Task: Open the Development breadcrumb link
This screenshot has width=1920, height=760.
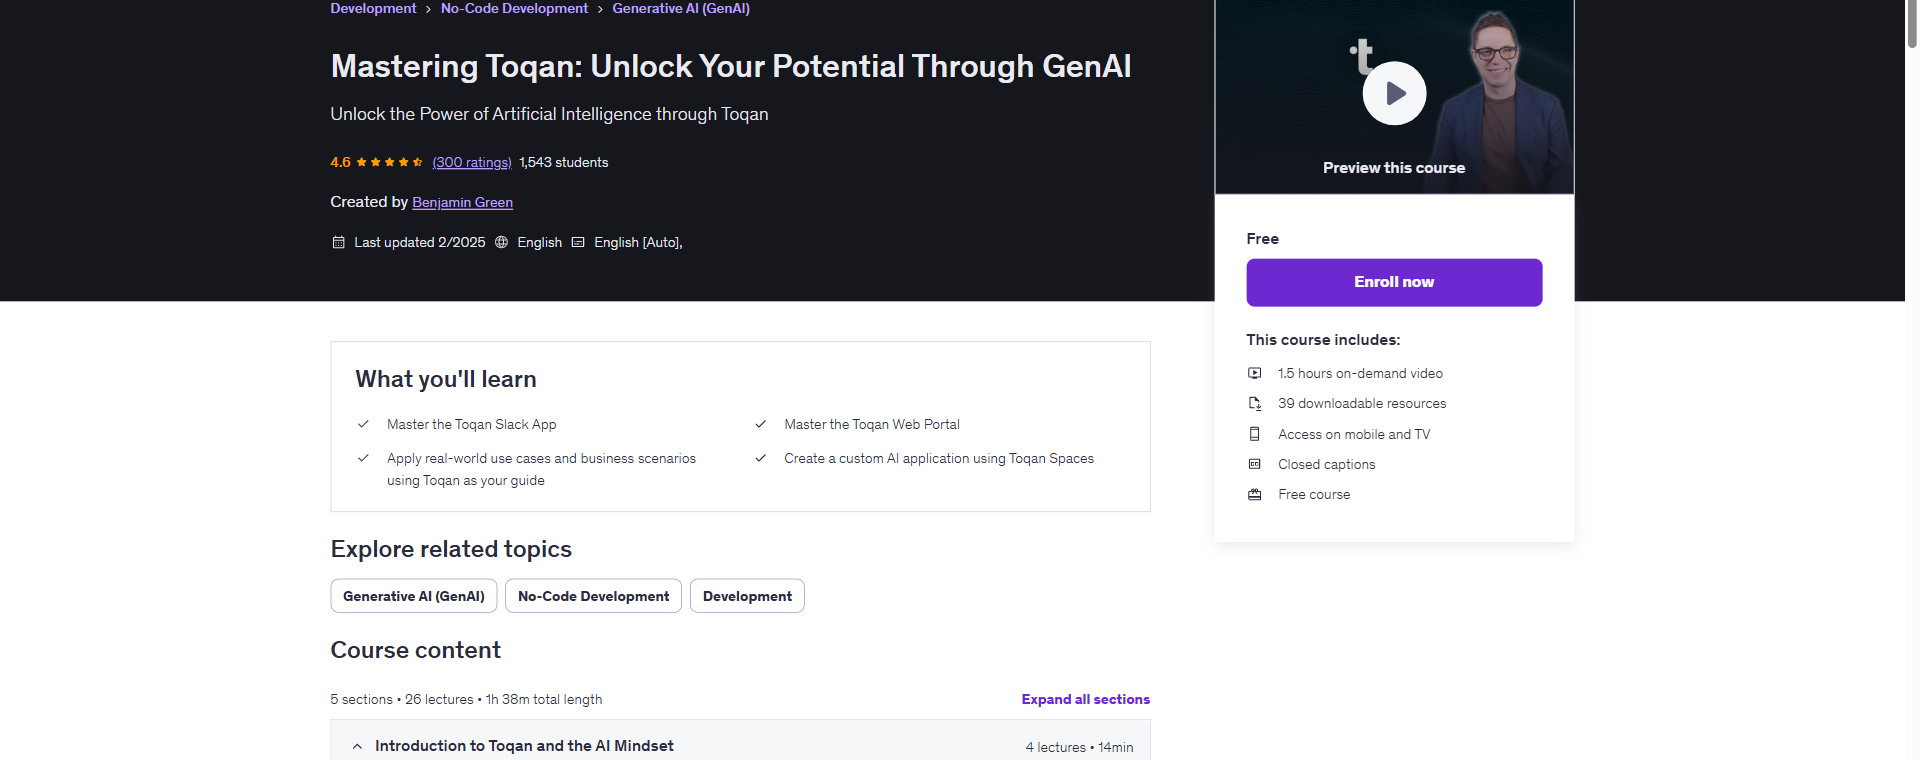Action: pos(373,8)
